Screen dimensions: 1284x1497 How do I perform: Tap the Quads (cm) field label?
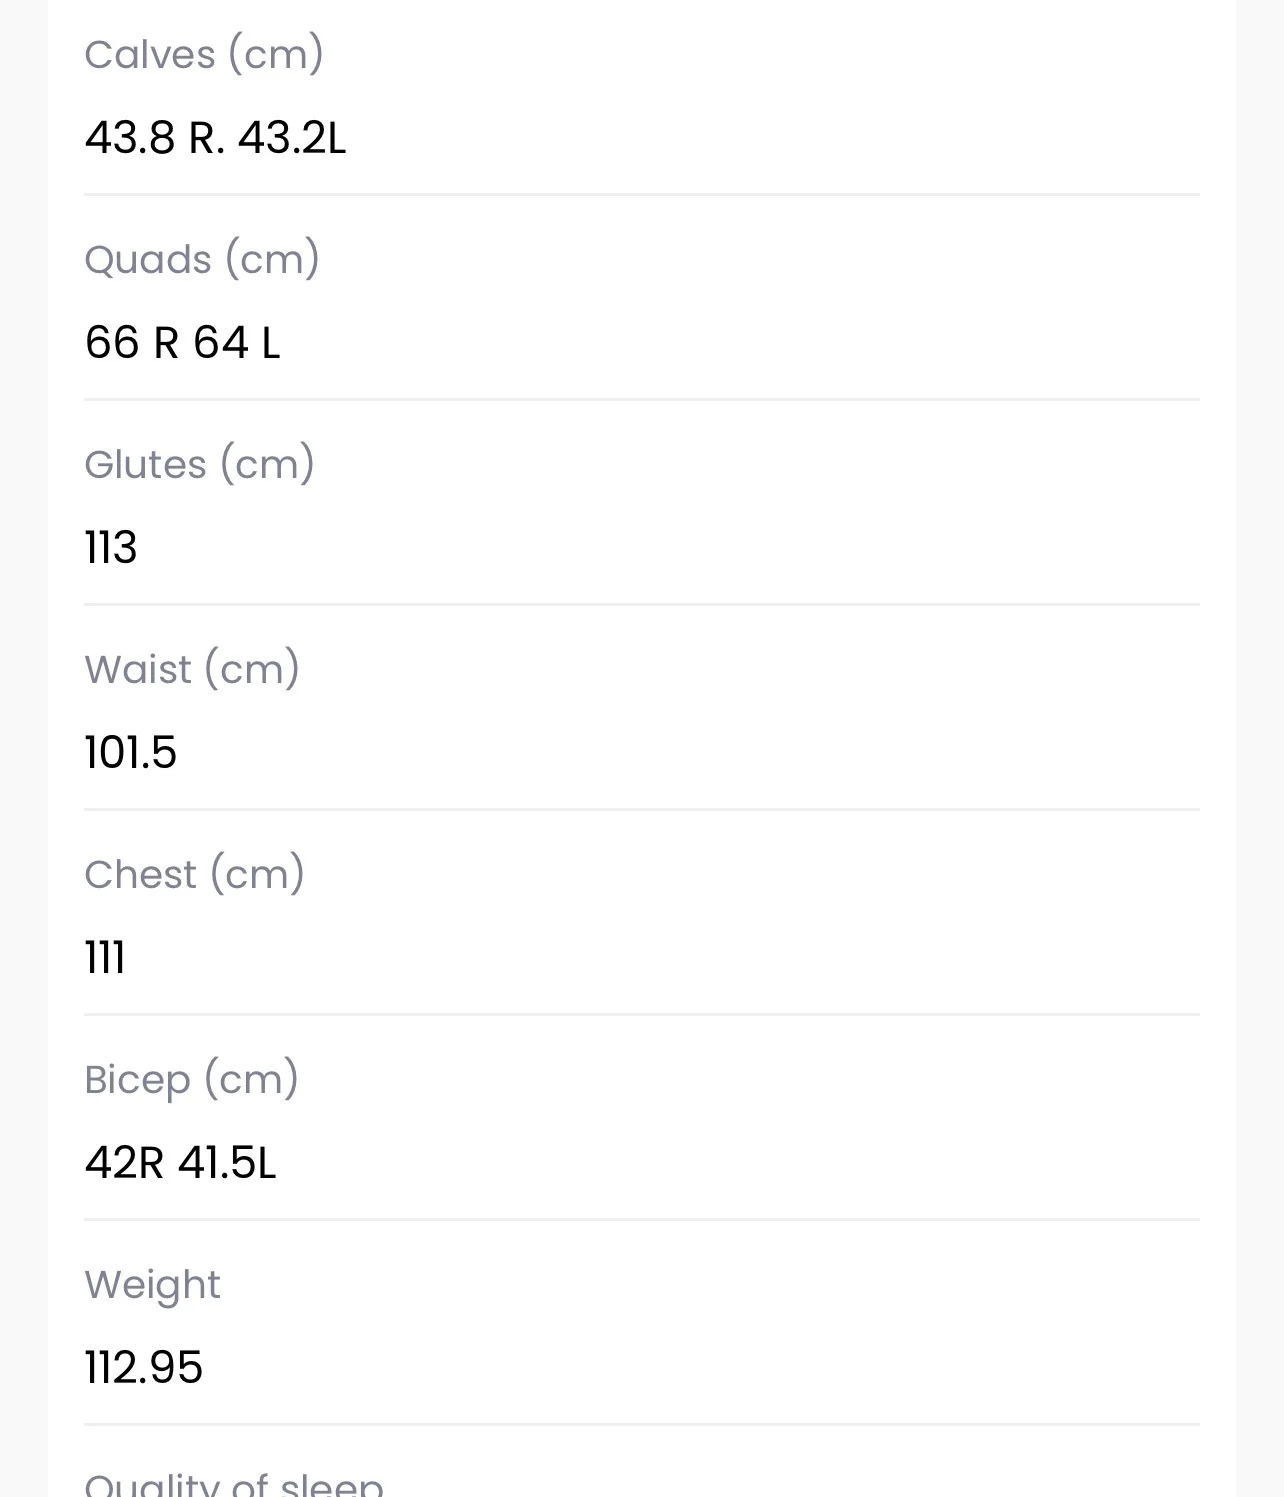point(202,259)
